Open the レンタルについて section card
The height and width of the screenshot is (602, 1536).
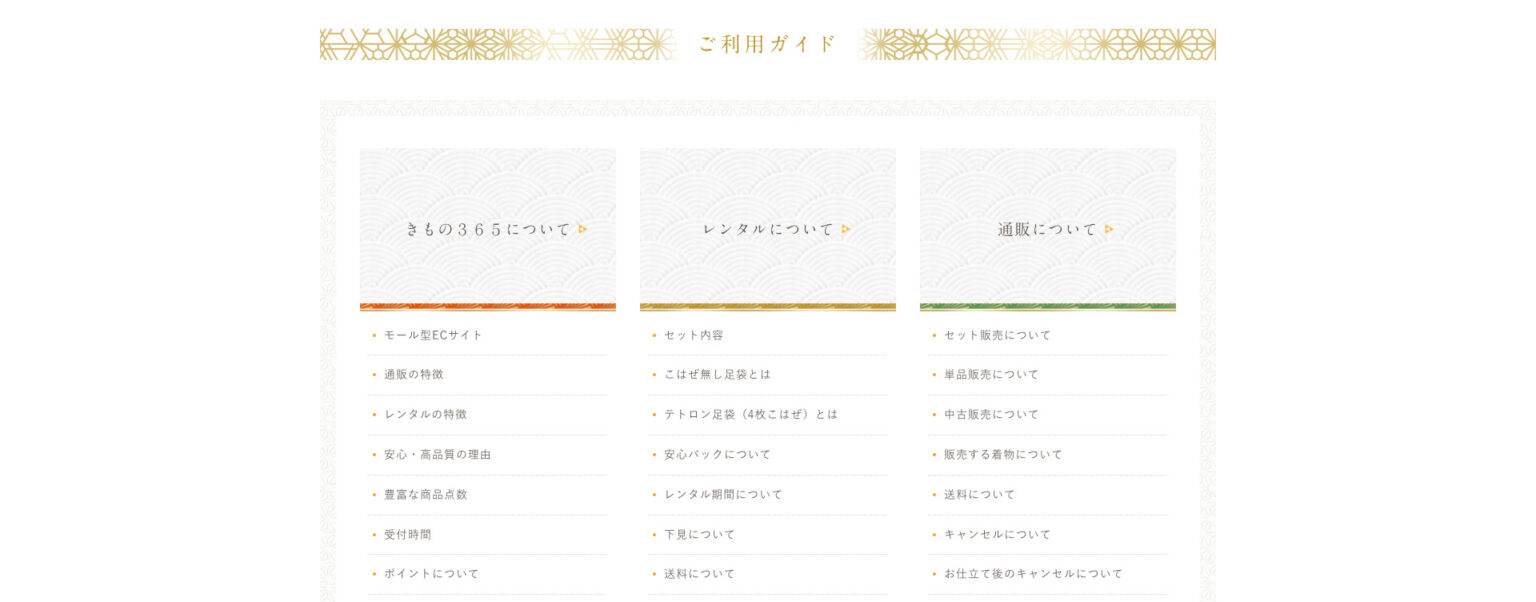768,229
